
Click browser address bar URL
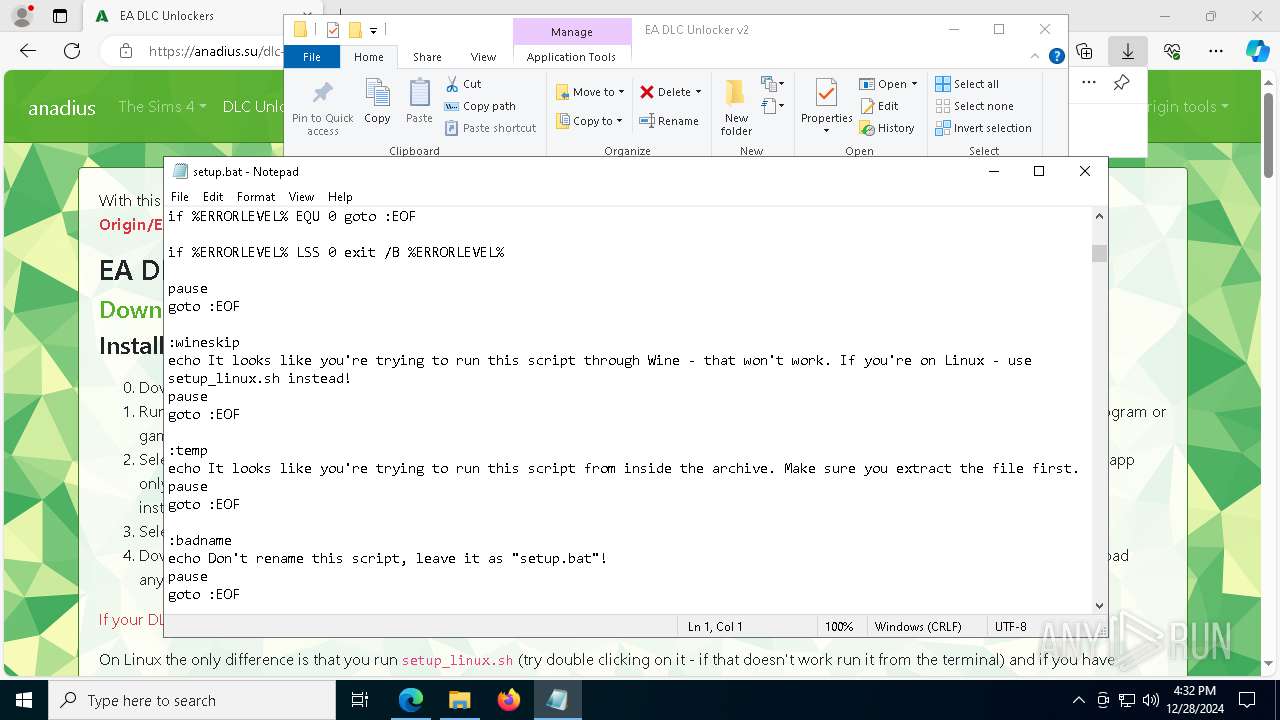pyautogui.click(x=215, y=51)
